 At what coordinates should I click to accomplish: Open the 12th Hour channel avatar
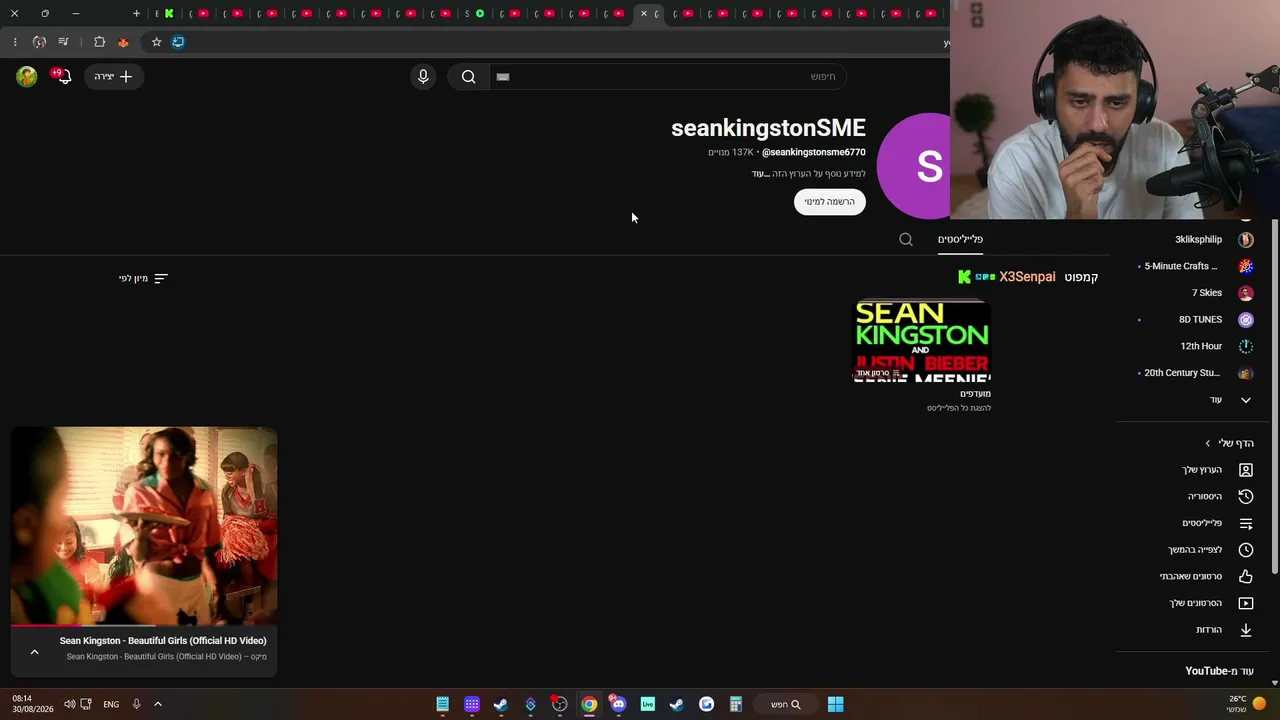click(x=1246, y=346)
